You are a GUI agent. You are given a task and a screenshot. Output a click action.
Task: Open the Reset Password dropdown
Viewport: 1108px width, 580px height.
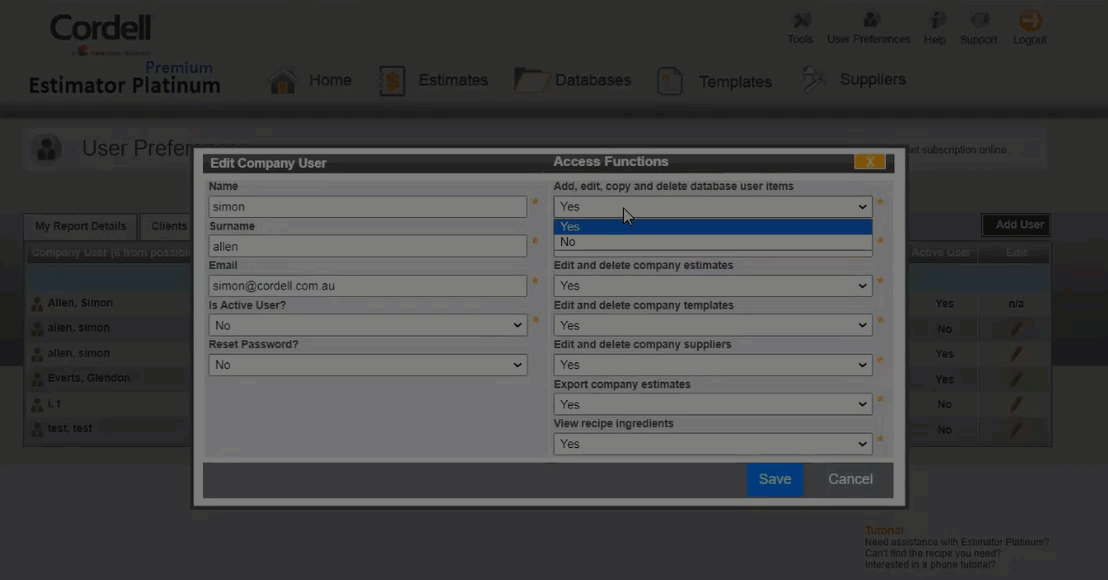pos(367,365)
